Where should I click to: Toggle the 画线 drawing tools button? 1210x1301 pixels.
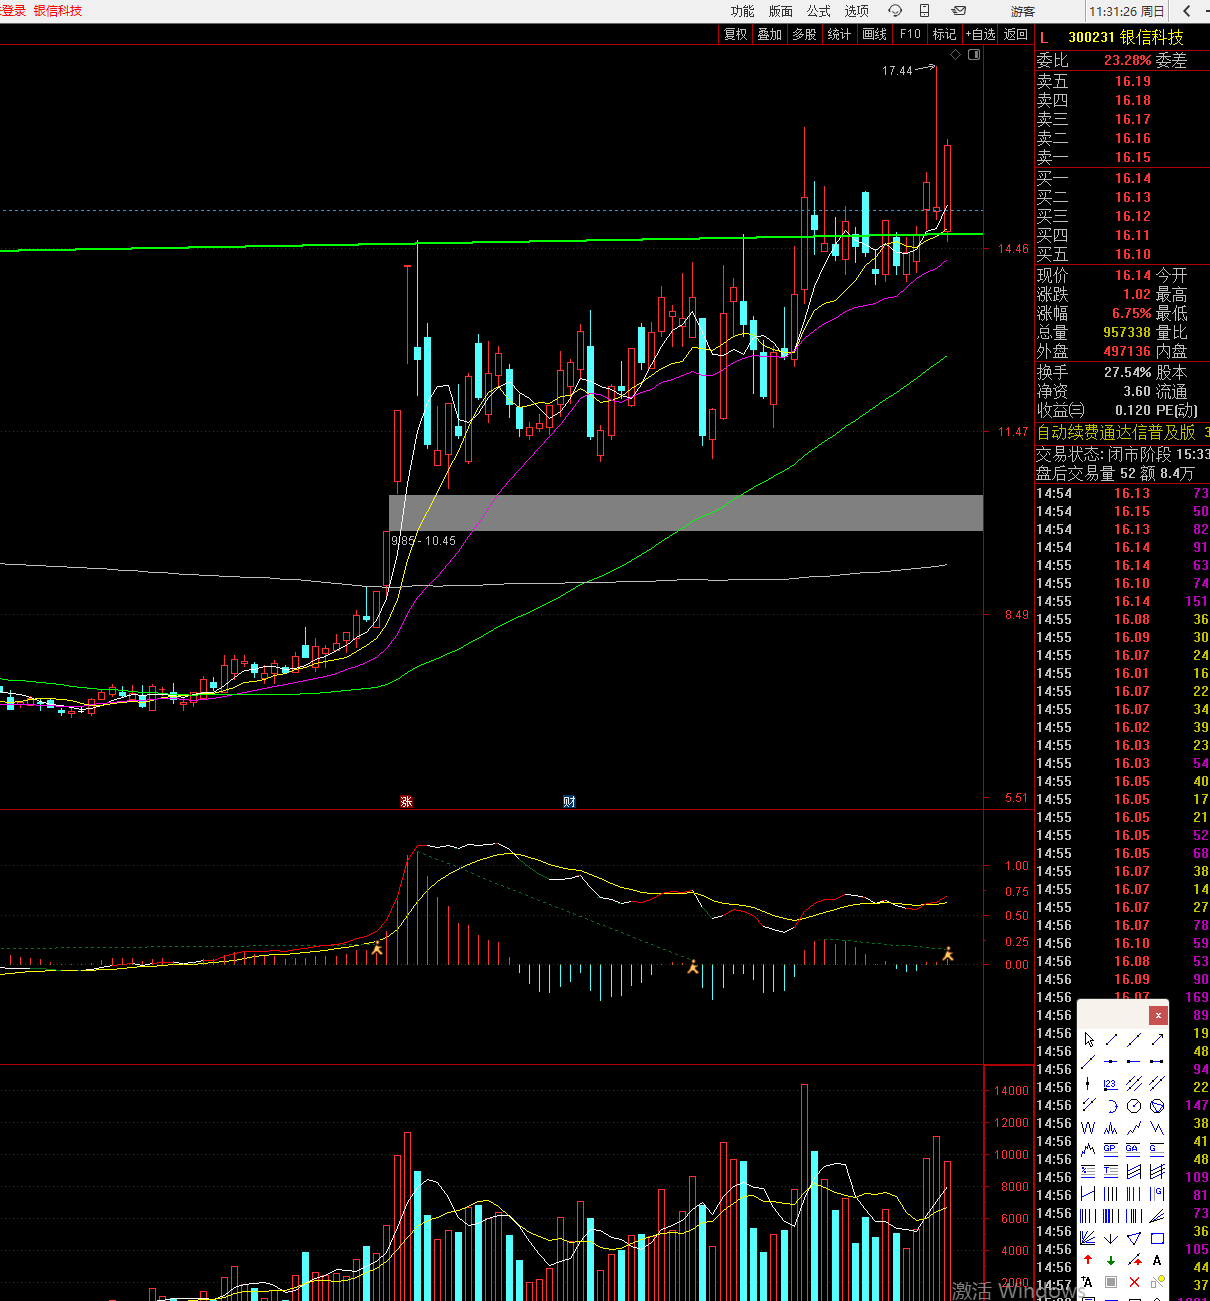(x=874, y=34)
